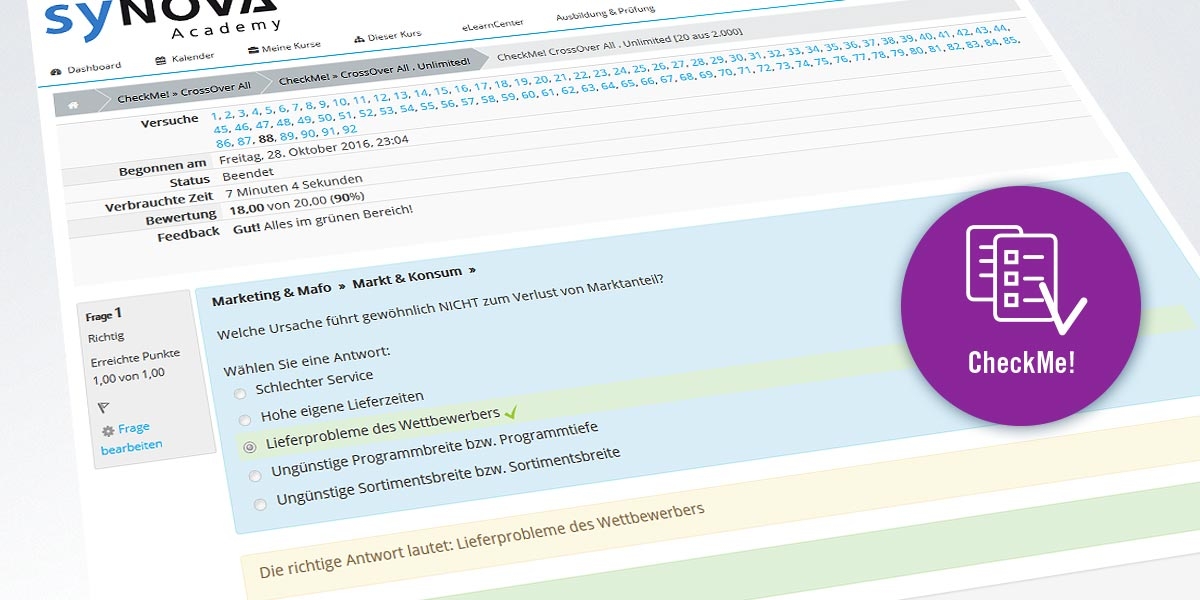Select the Dieser Kurs navigation label
Screen dimensions: 1200x600
point(395,36)
